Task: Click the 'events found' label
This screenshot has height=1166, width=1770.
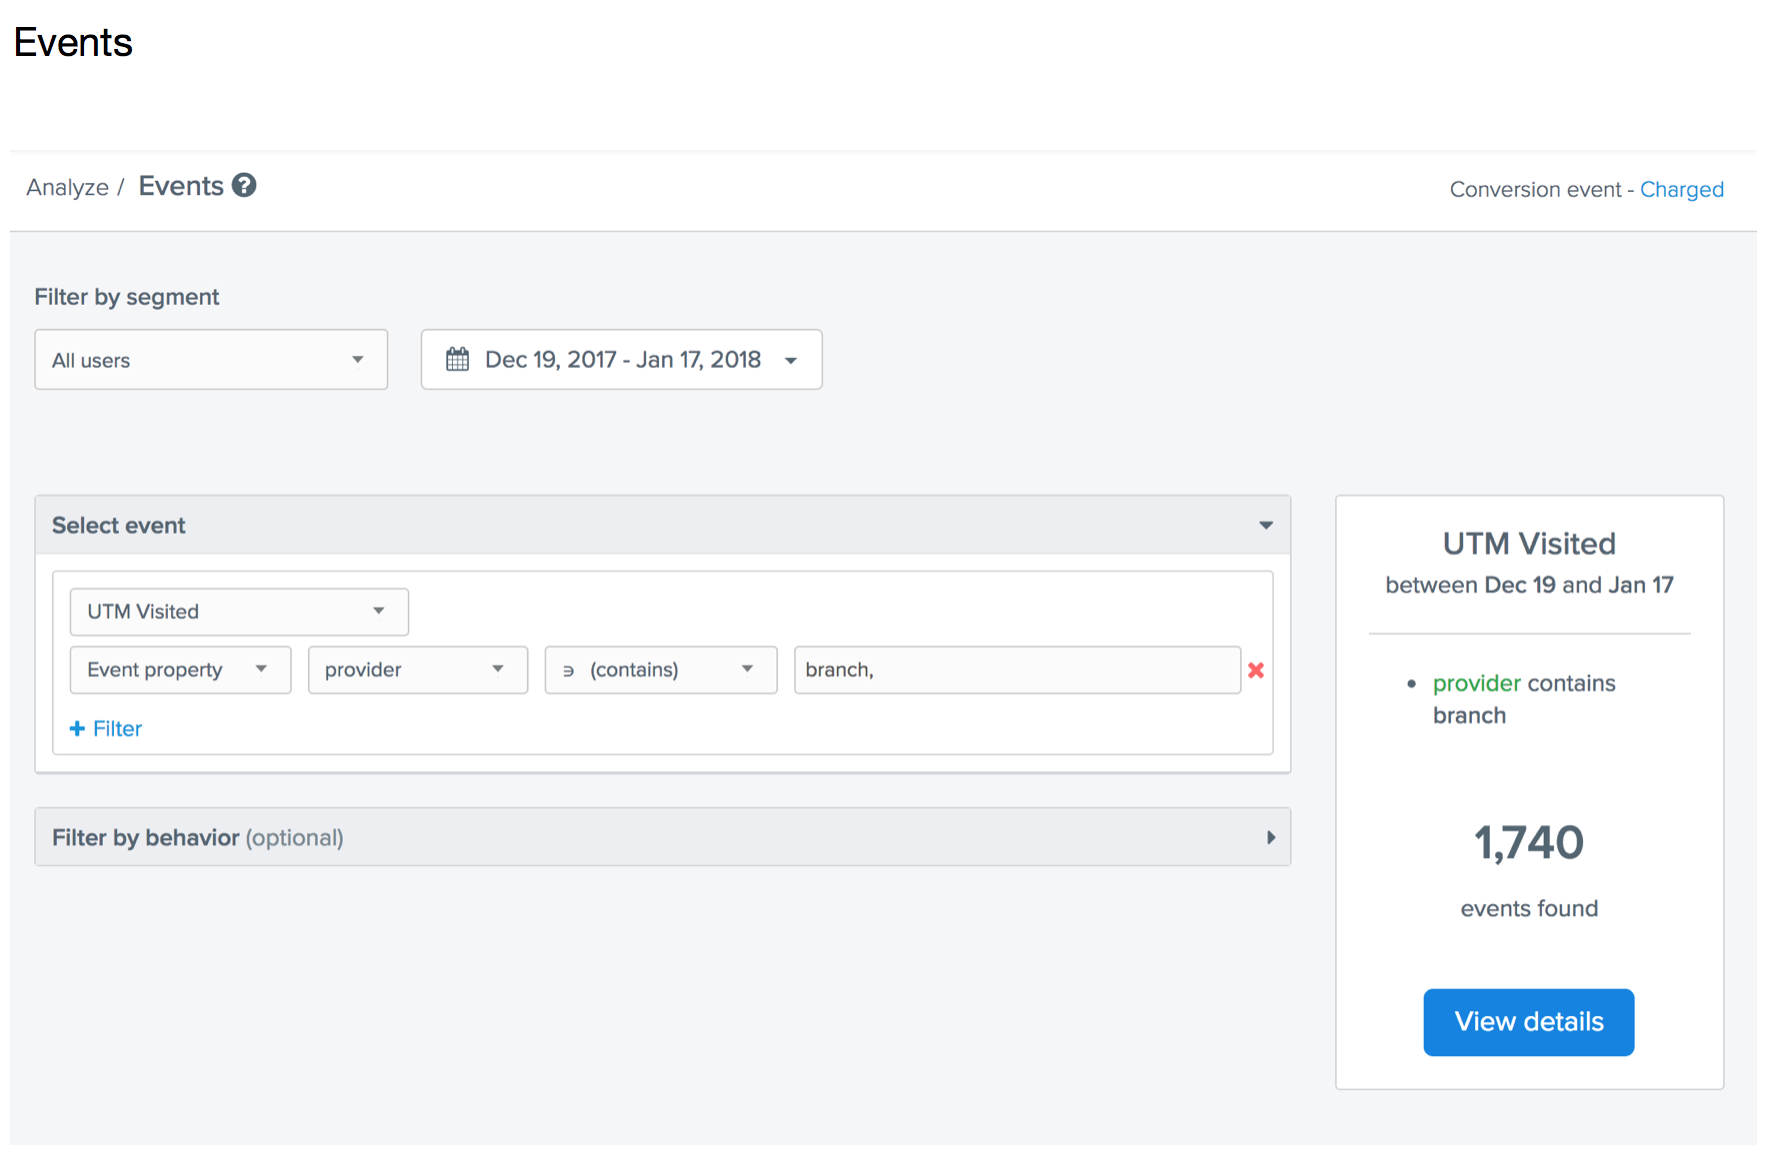Action: 1529,908
